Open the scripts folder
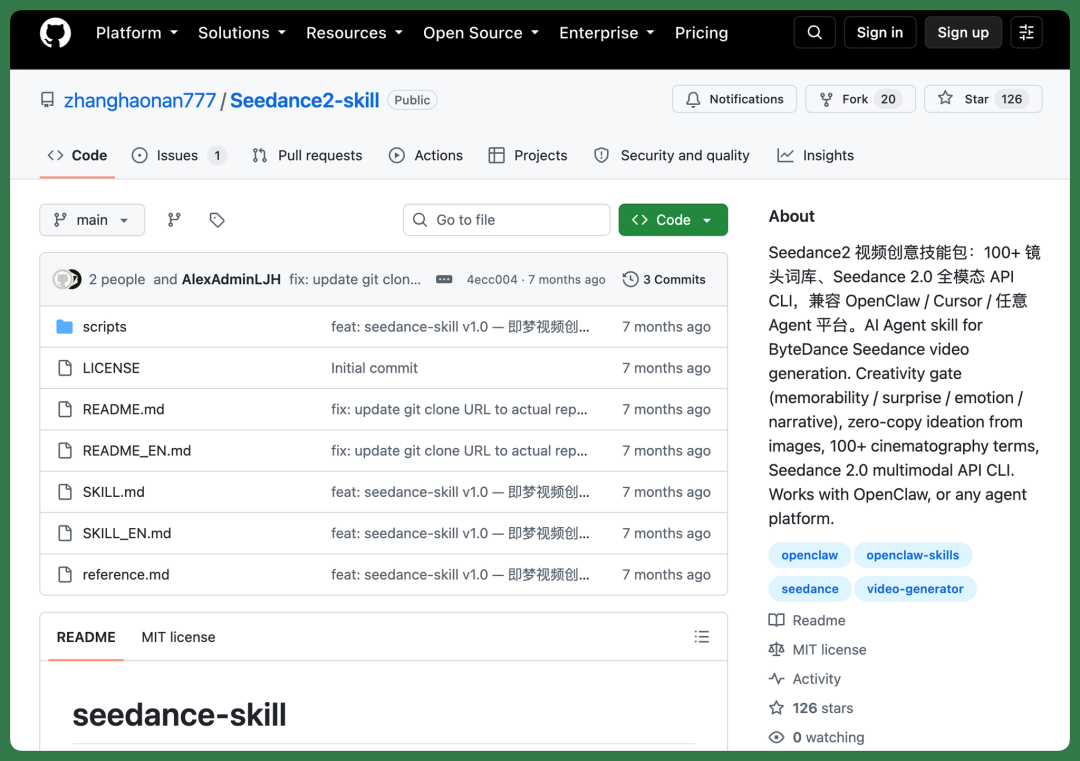The width and height of the screenshot is (1080, 761). 105,326
